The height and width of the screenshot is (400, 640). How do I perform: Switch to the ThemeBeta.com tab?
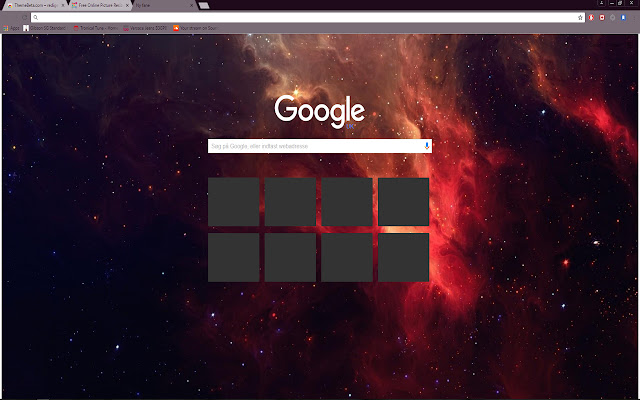click(x=35, y=5)
